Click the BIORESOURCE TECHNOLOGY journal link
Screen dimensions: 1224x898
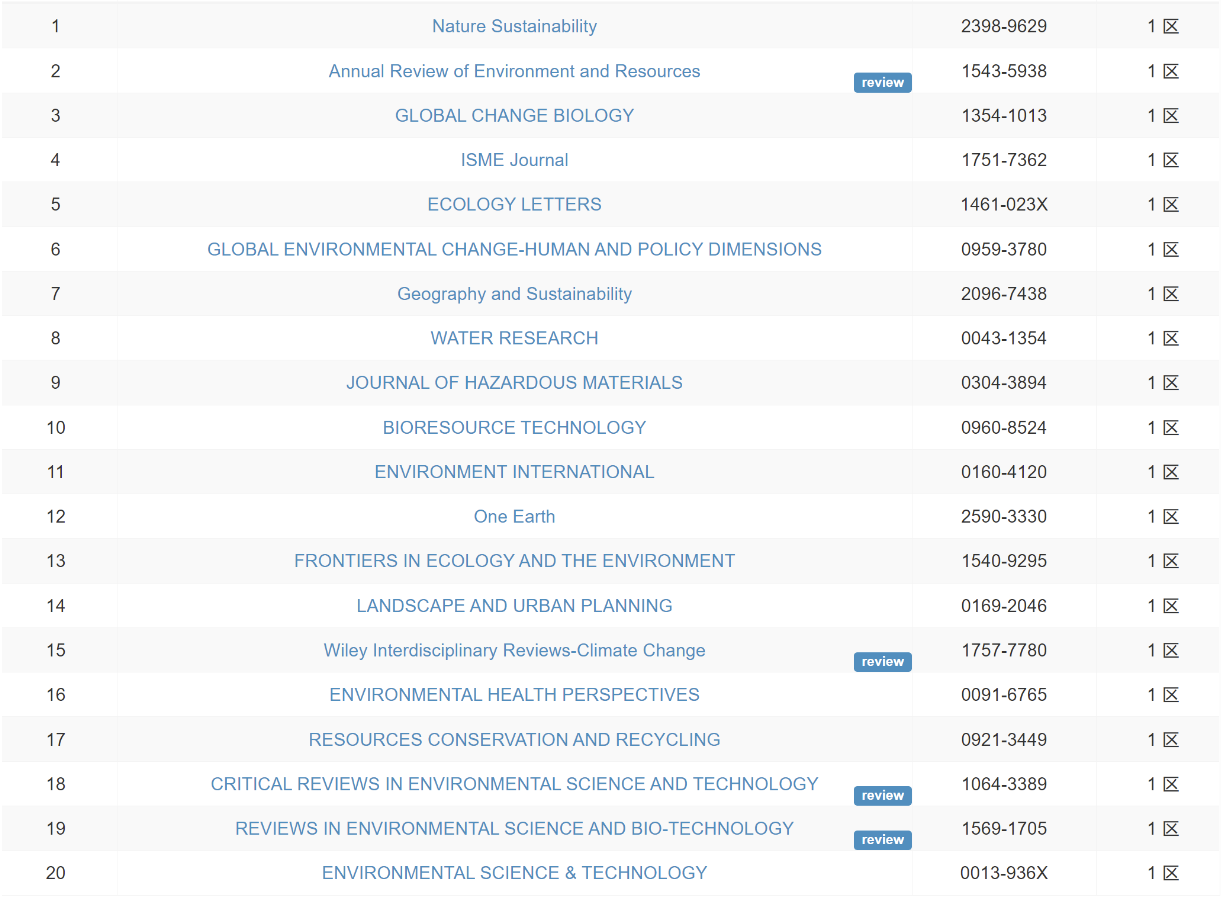tap(514, 427)
